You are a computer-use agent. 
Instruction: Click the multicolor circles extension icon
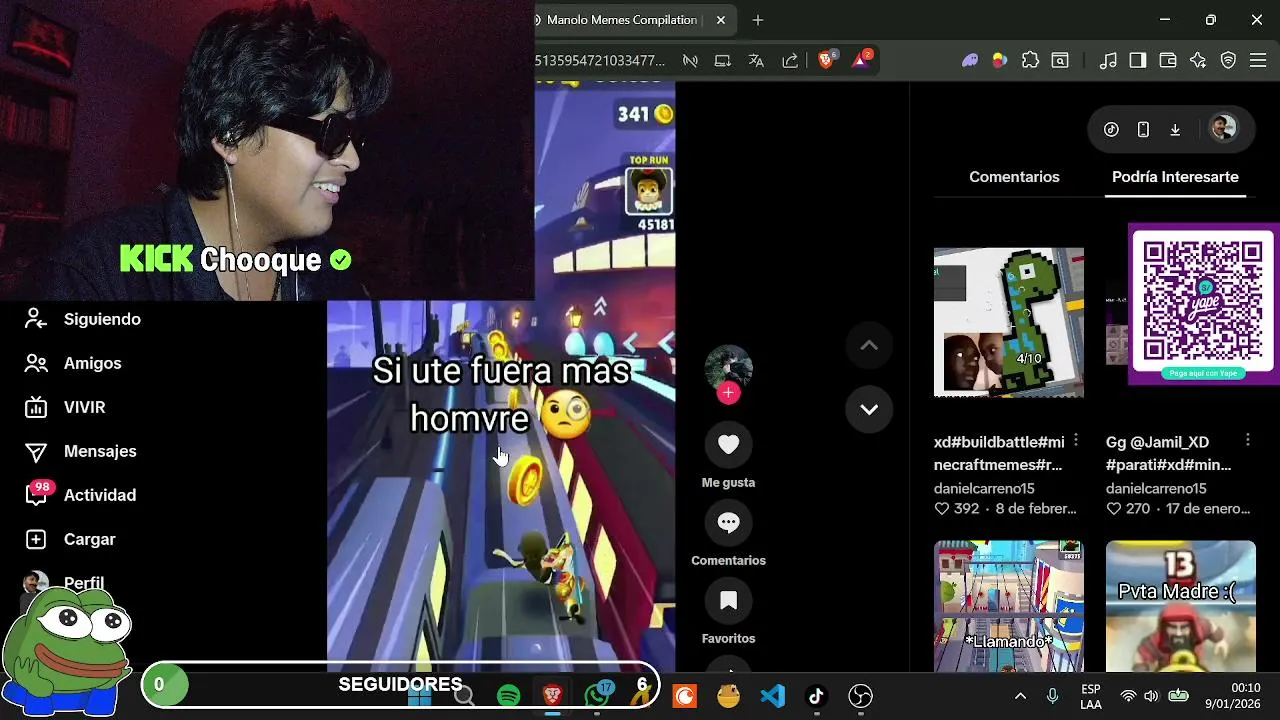(x=999, y=61)
